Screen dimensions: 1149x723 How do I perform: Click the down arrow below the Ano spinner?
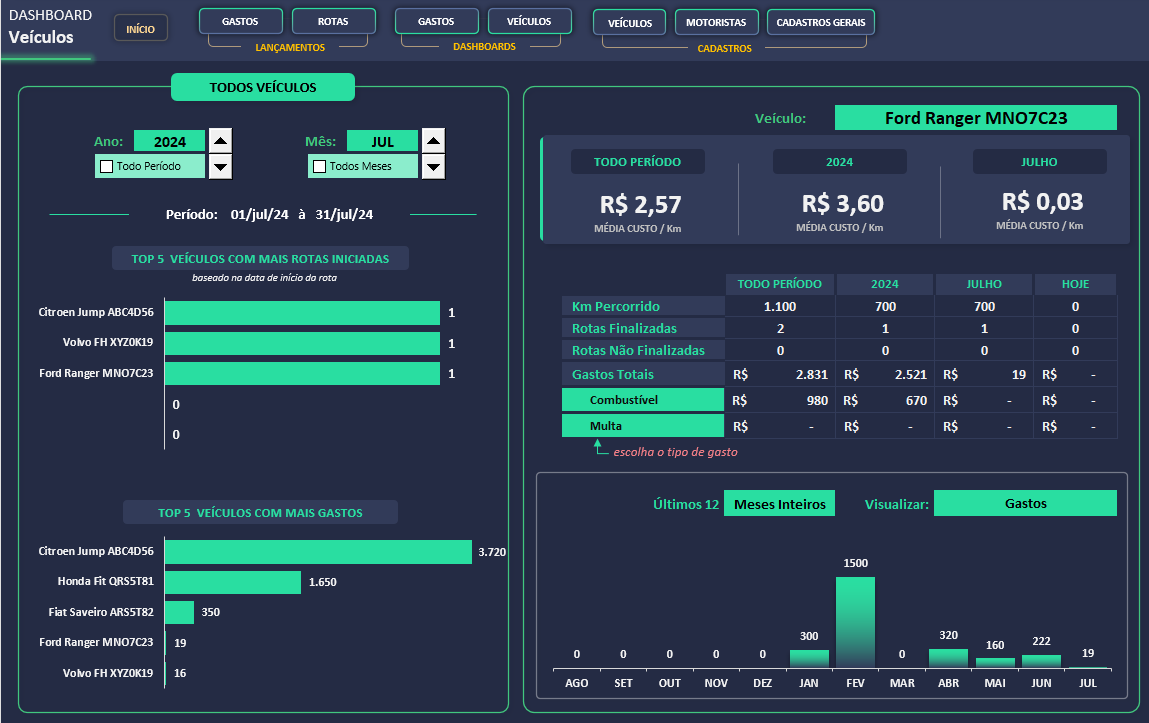(x=221, y=166)
